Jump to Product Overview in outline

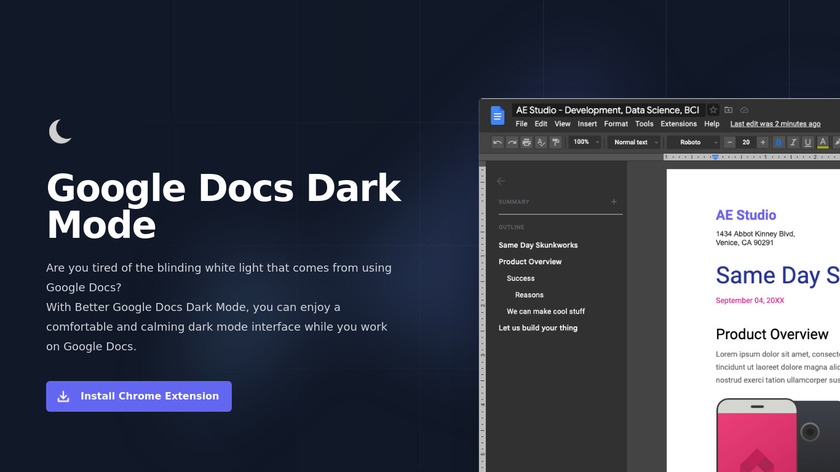click(x=530, y=262)
